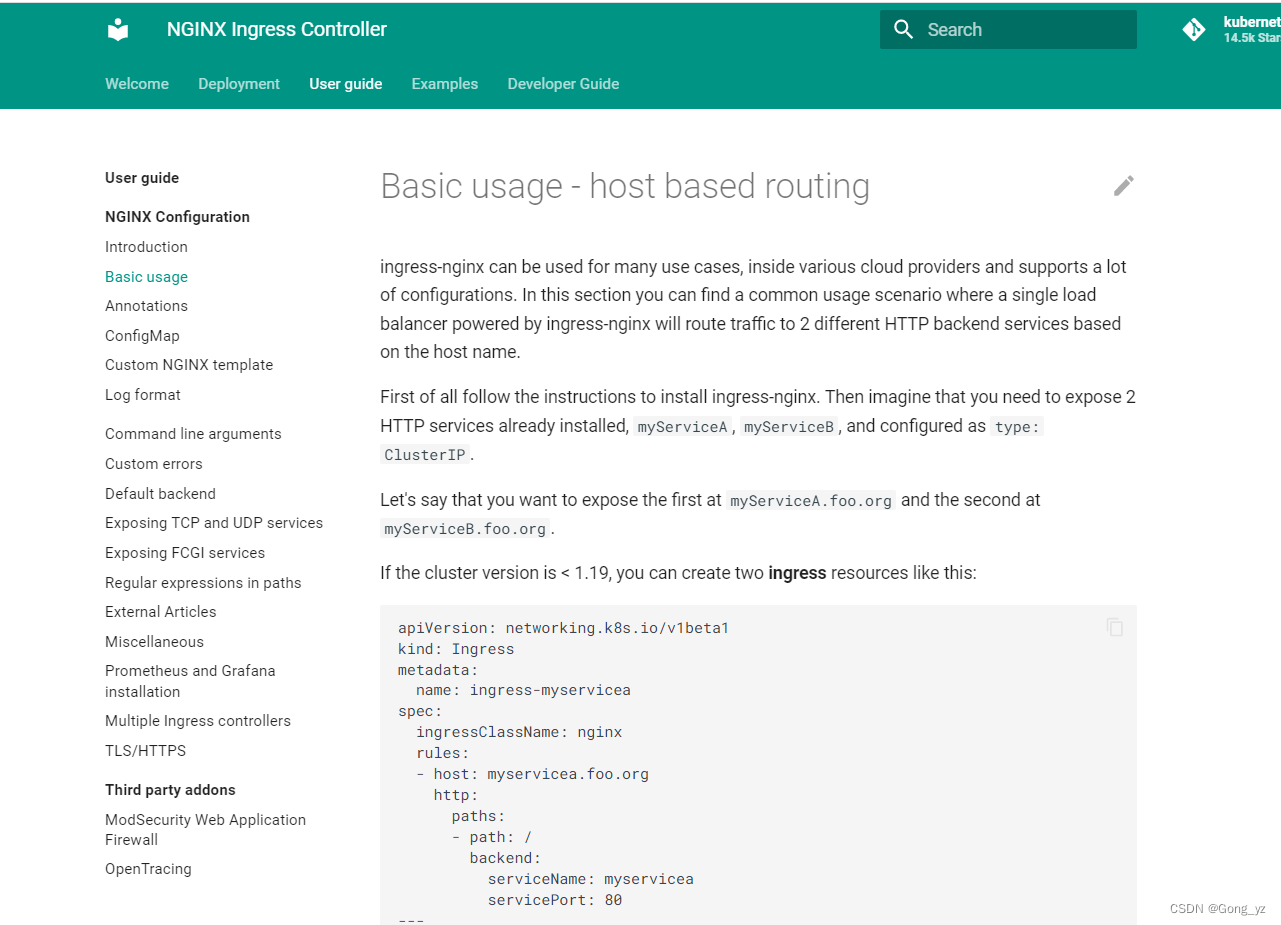Open the ConfigMap page
Screen dimensions: 1281x925
point(142,336)
